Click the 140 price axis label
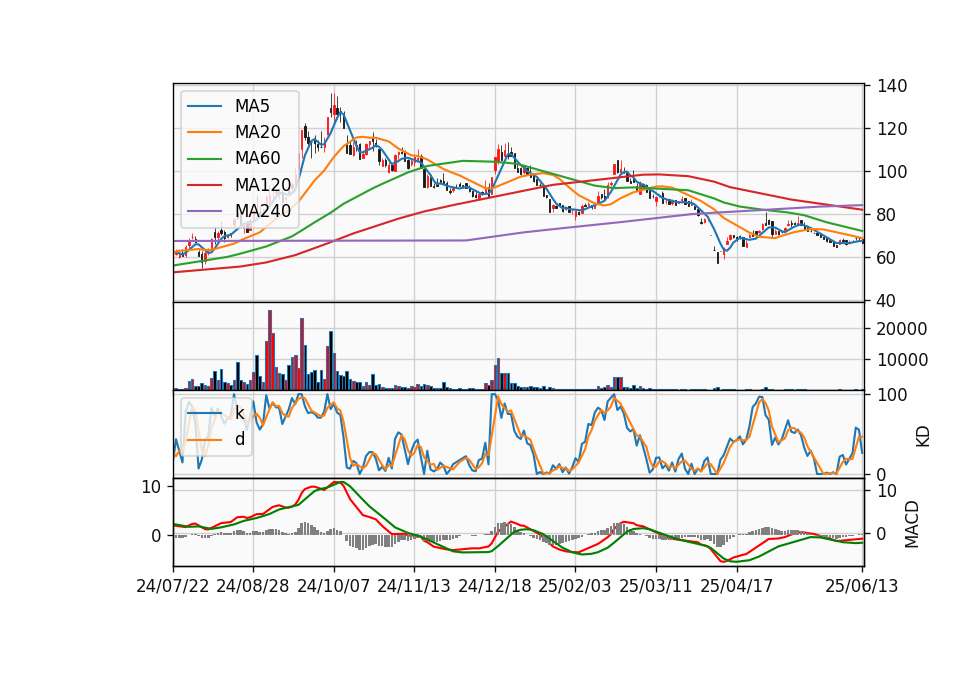This screenshot has width=960, height=690. (892, 86)
